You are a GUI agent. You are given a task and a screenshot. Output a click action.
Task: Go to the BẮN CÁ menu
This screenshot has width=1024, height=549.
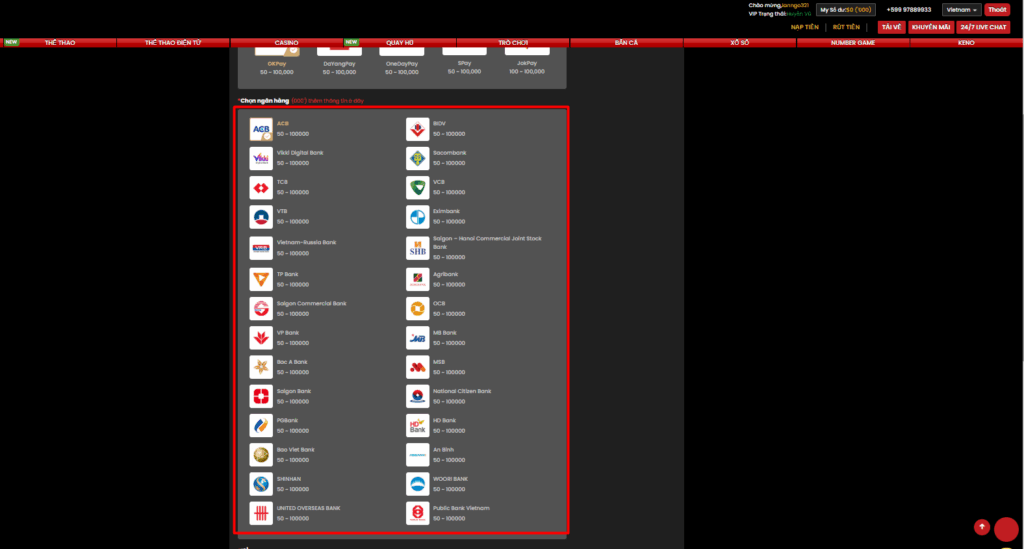tap(626, 42)
